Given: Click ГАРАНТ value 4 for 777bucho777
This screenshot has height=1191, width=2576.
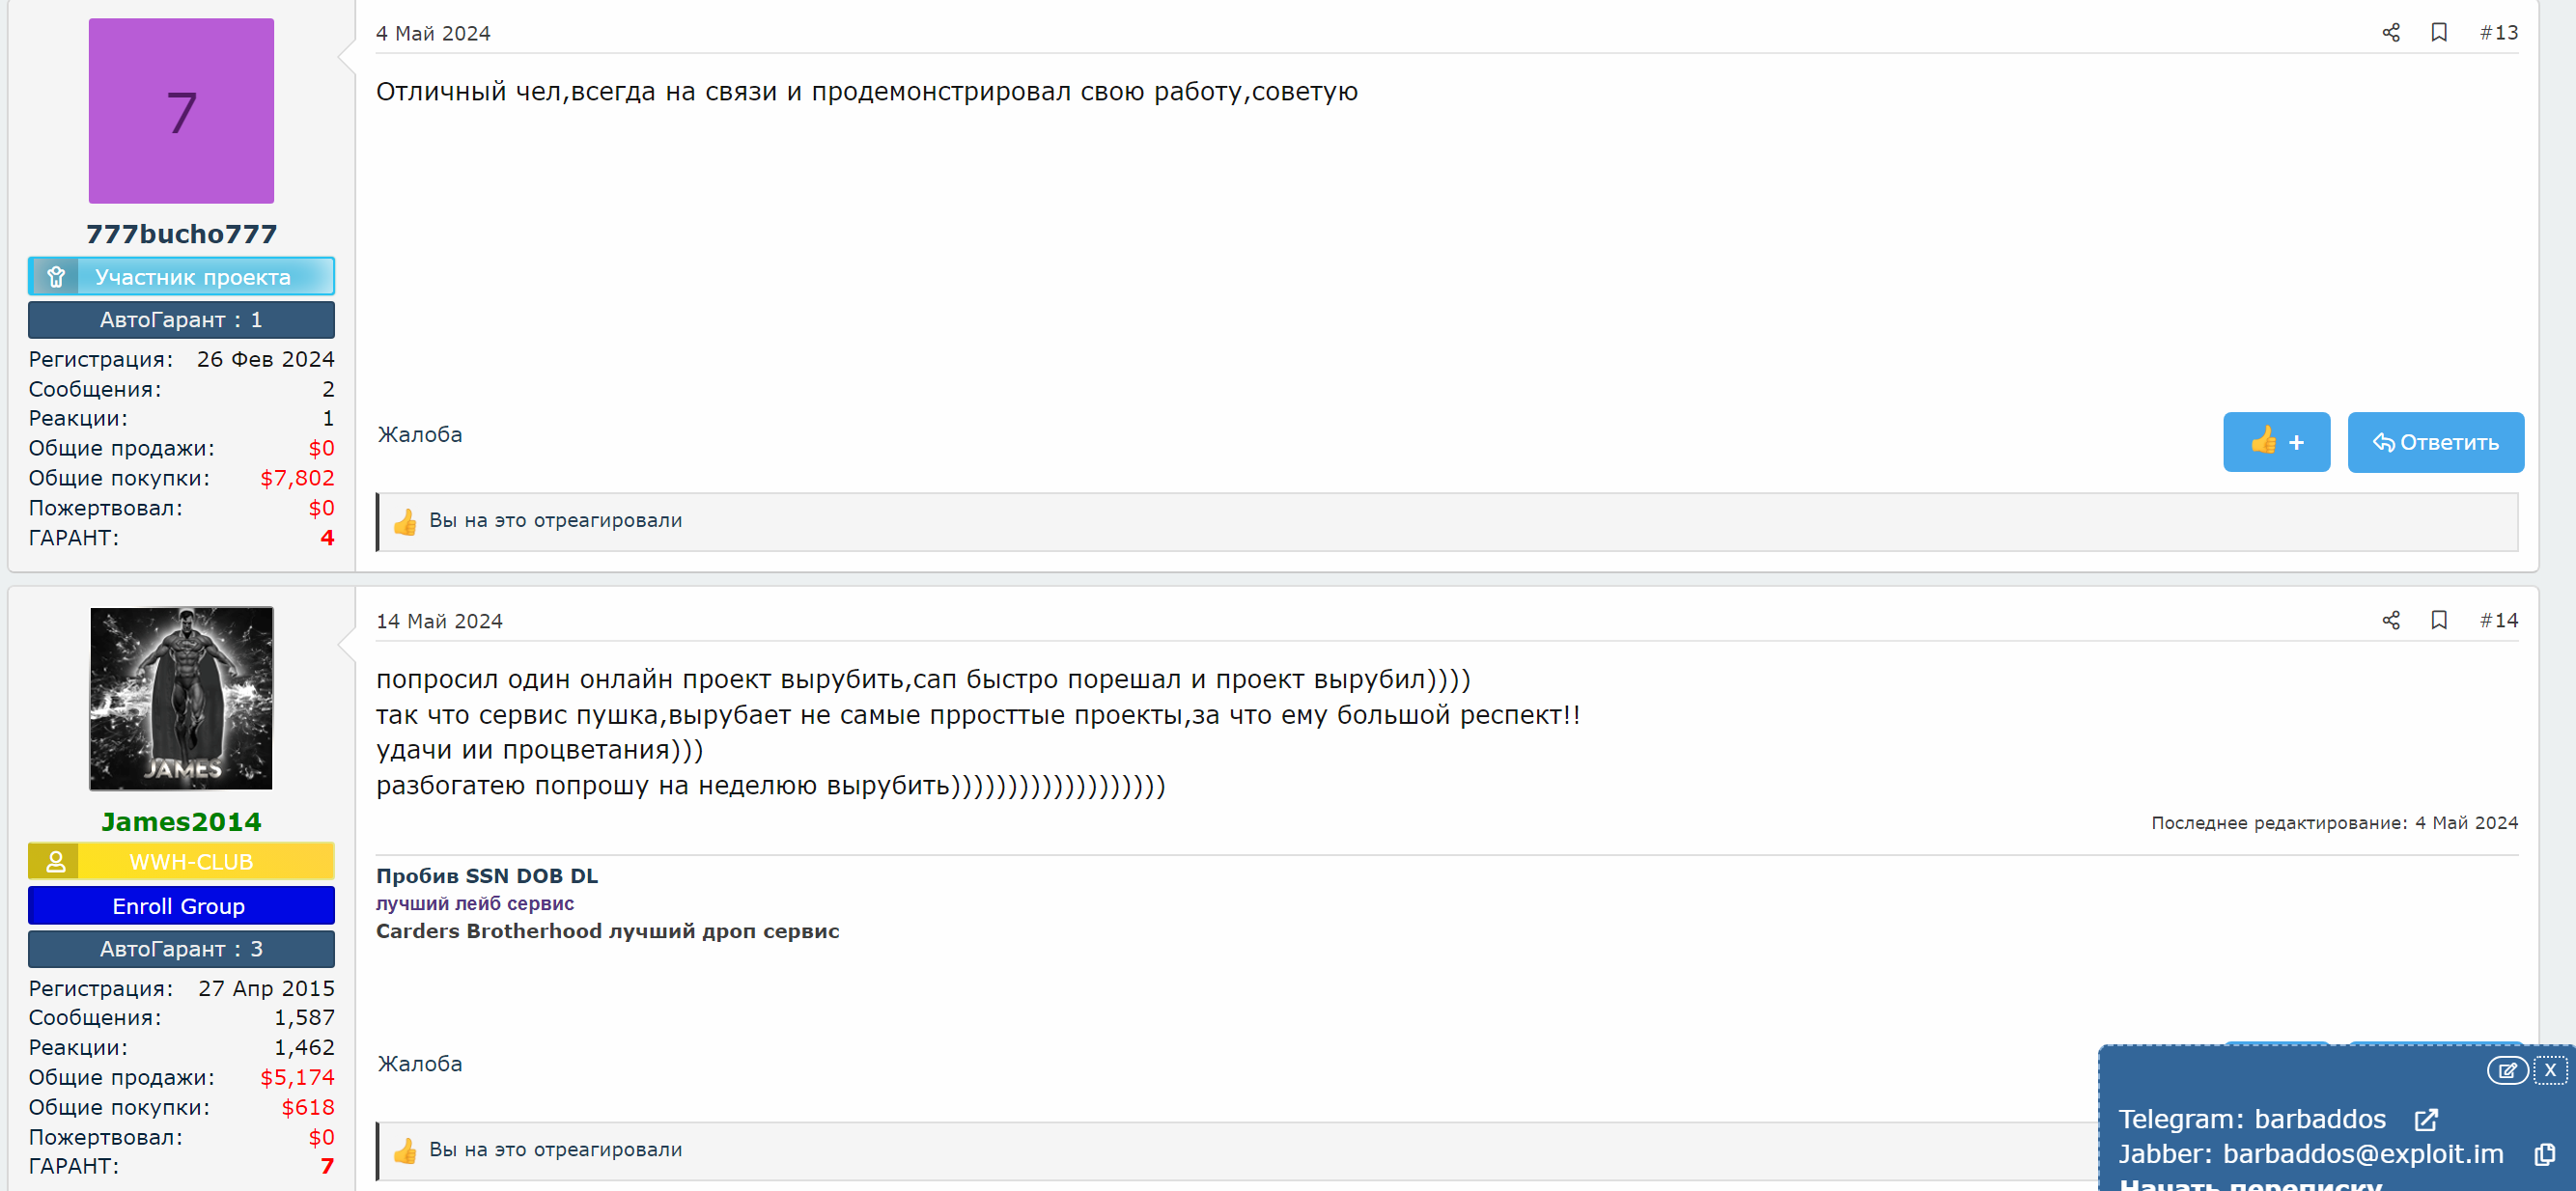Looking at the screenshot, I should pyautogui.click(x=327, y=538).
